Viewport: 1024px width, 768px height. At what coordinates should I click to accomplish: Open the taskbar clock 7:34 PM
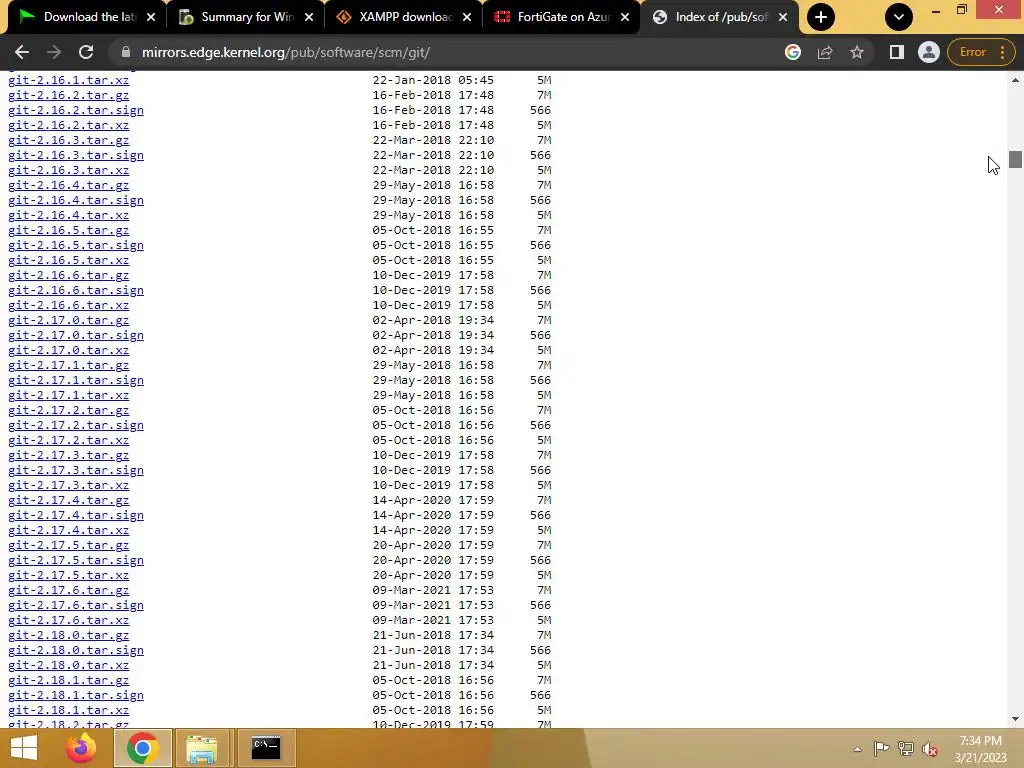[980, 748]
